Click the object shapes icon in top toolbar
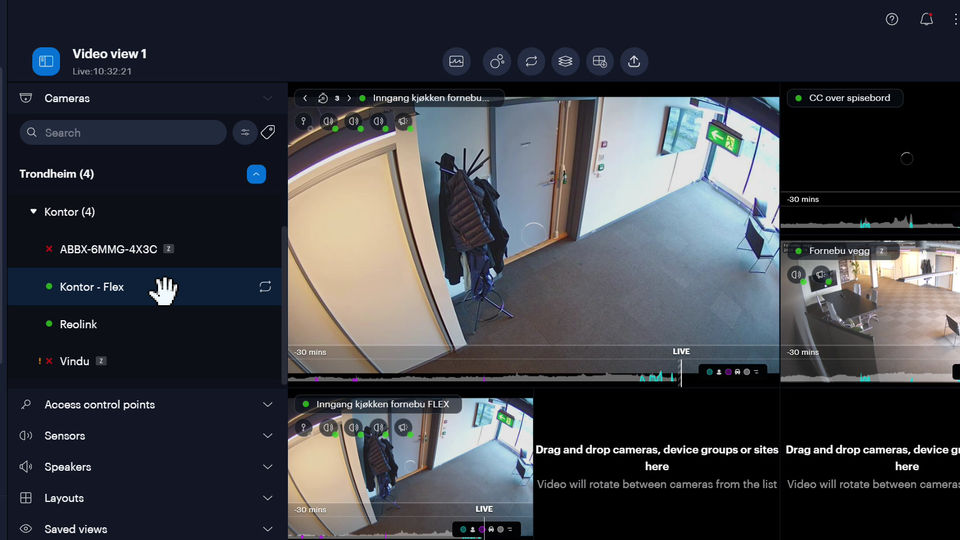960x540 pixels. [497, 61]
